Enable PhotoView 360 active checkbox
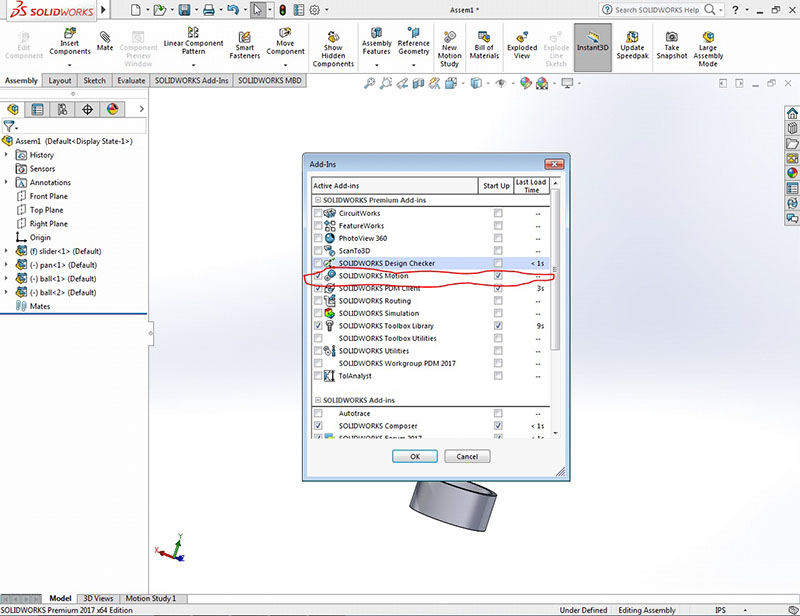800x616 pixels. point(318,238)
